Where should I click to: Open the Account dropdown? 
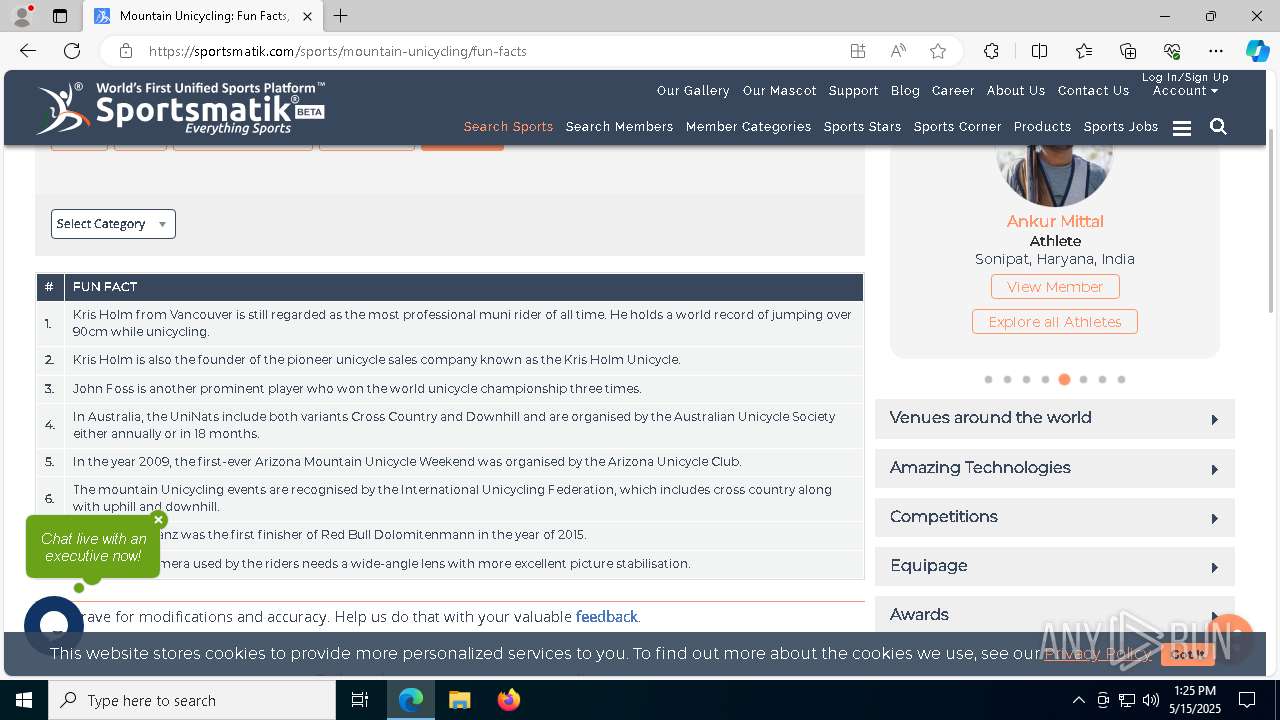pyautogui.click(x=1185, y=91)
